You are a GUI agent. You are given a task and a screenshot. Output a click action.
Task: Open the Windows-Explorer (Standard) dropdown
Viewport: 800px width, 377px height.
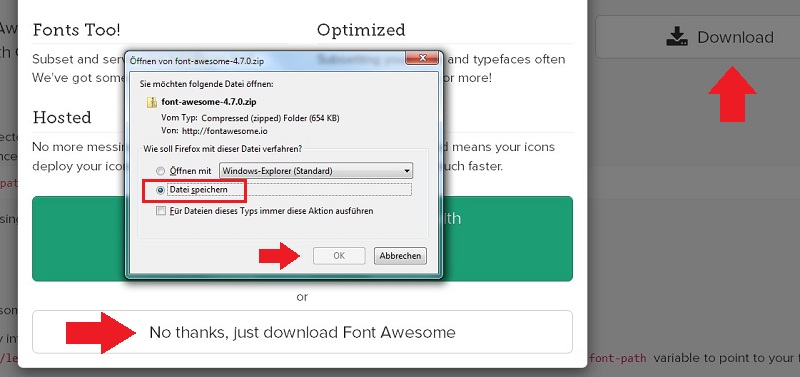click(316, 171)
